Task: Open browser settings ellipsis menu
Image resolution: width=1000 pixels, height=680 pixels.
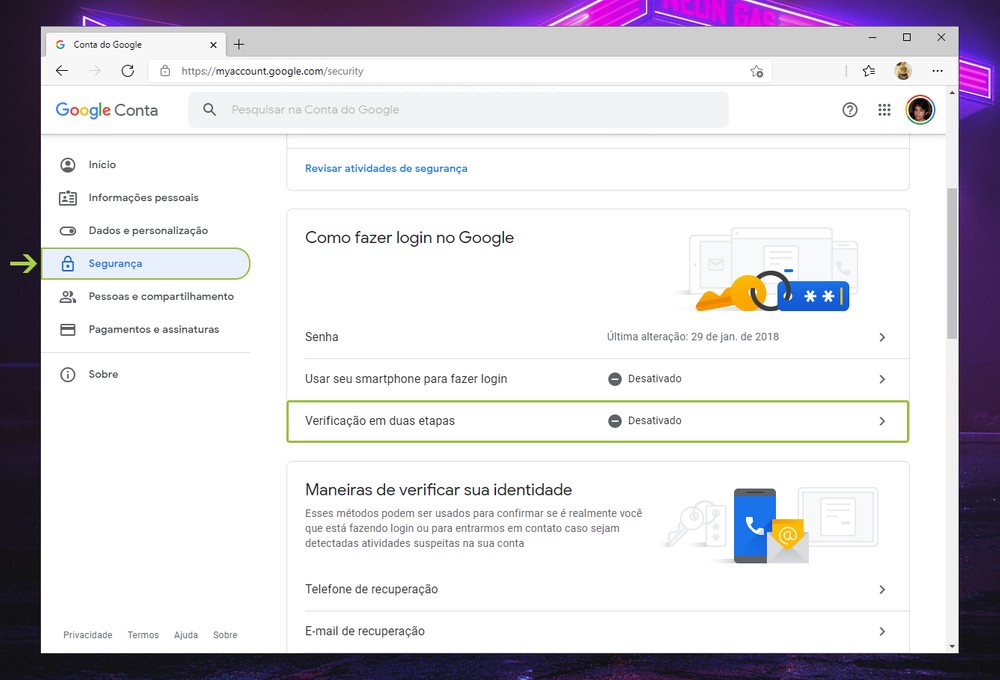Action: click(937, 71)
